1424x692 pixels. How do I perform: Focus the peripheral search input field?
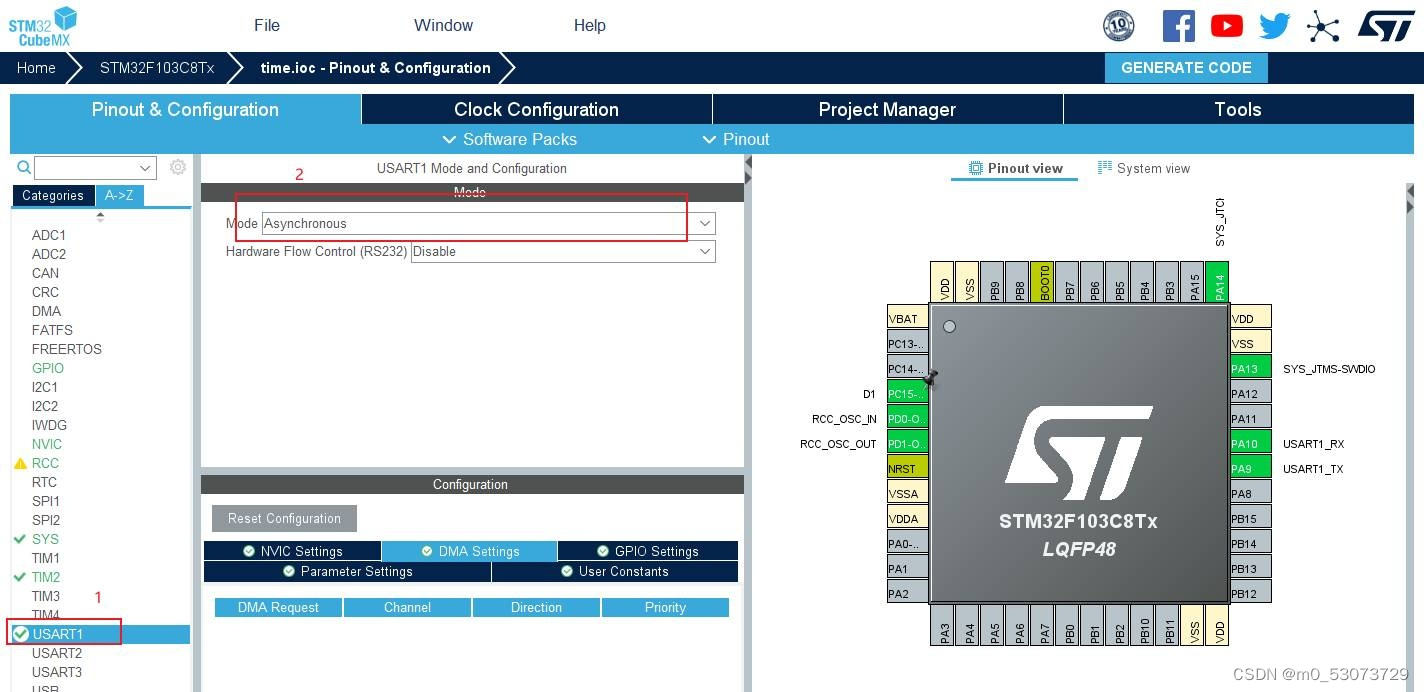pos(86,168)
